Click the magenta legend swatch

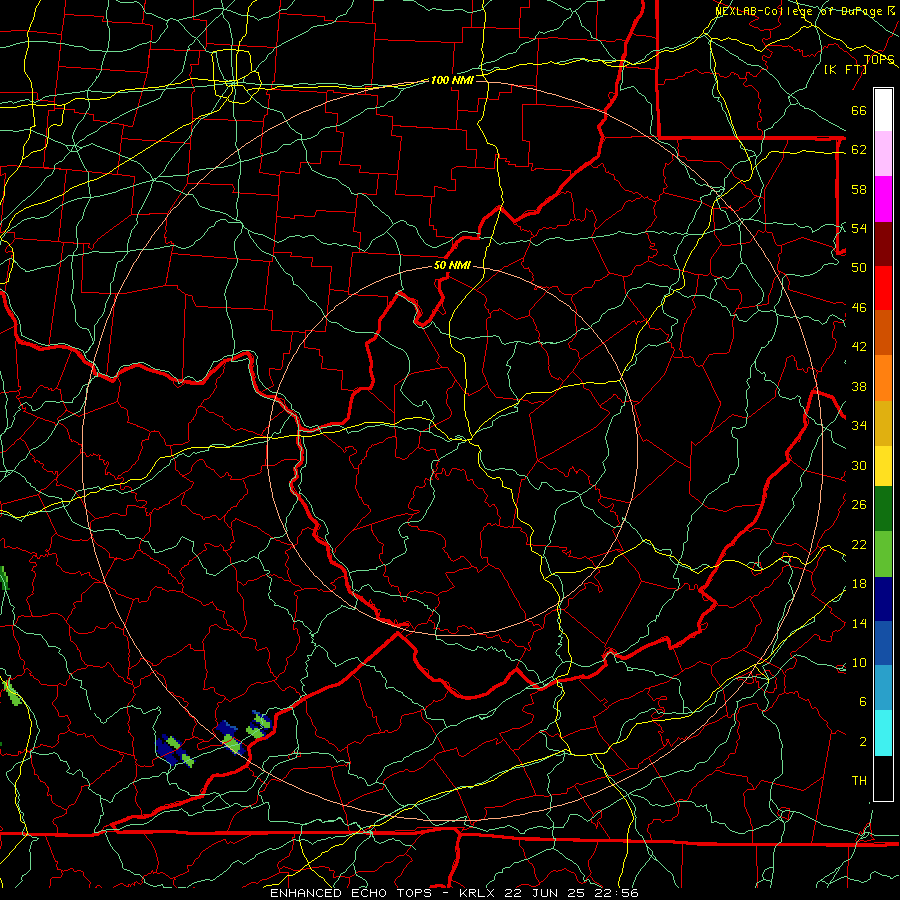(x=883, y=199)
